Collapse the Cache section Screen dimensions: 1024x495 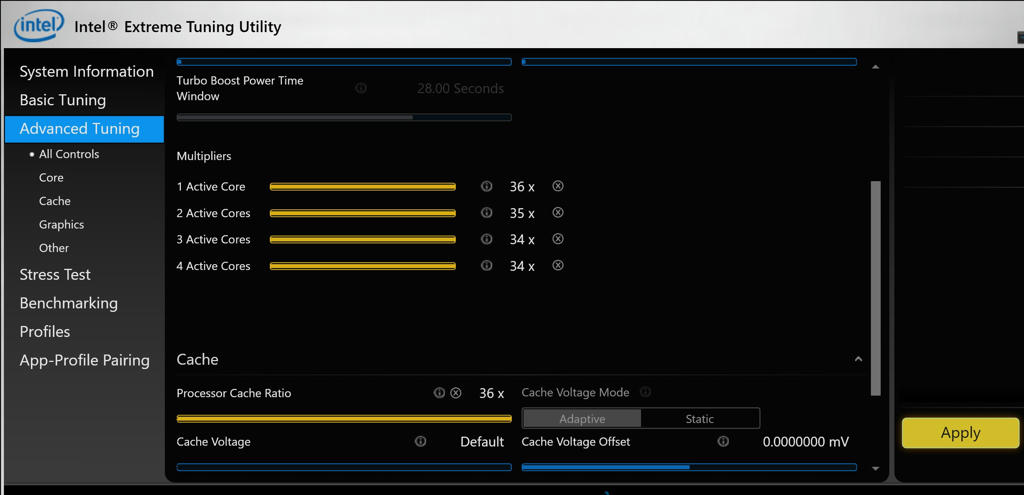858,359
